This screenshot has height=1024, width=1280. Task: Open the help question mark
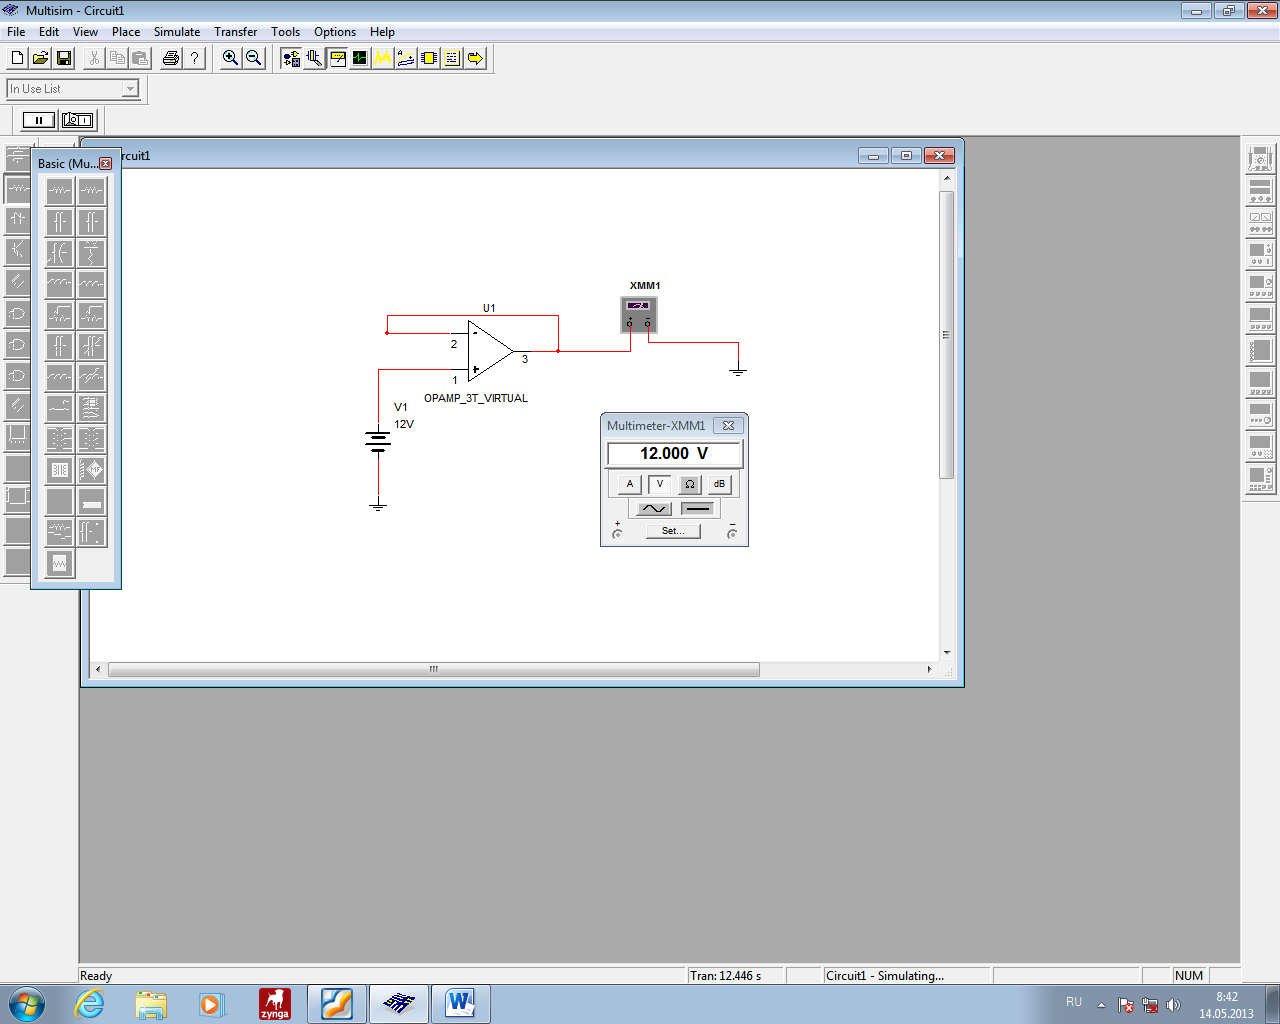pos(195,58)
